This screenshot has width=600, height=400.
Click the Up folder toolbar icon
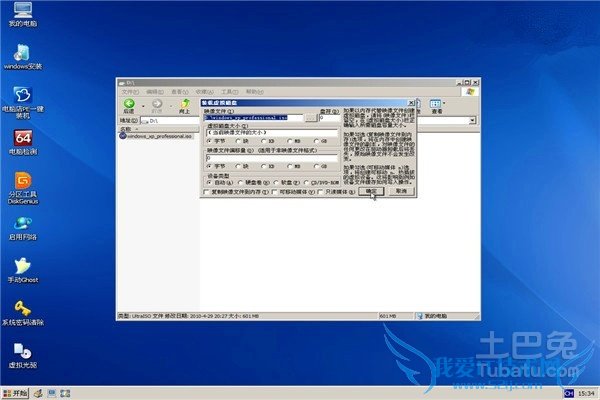click(184, 103)
